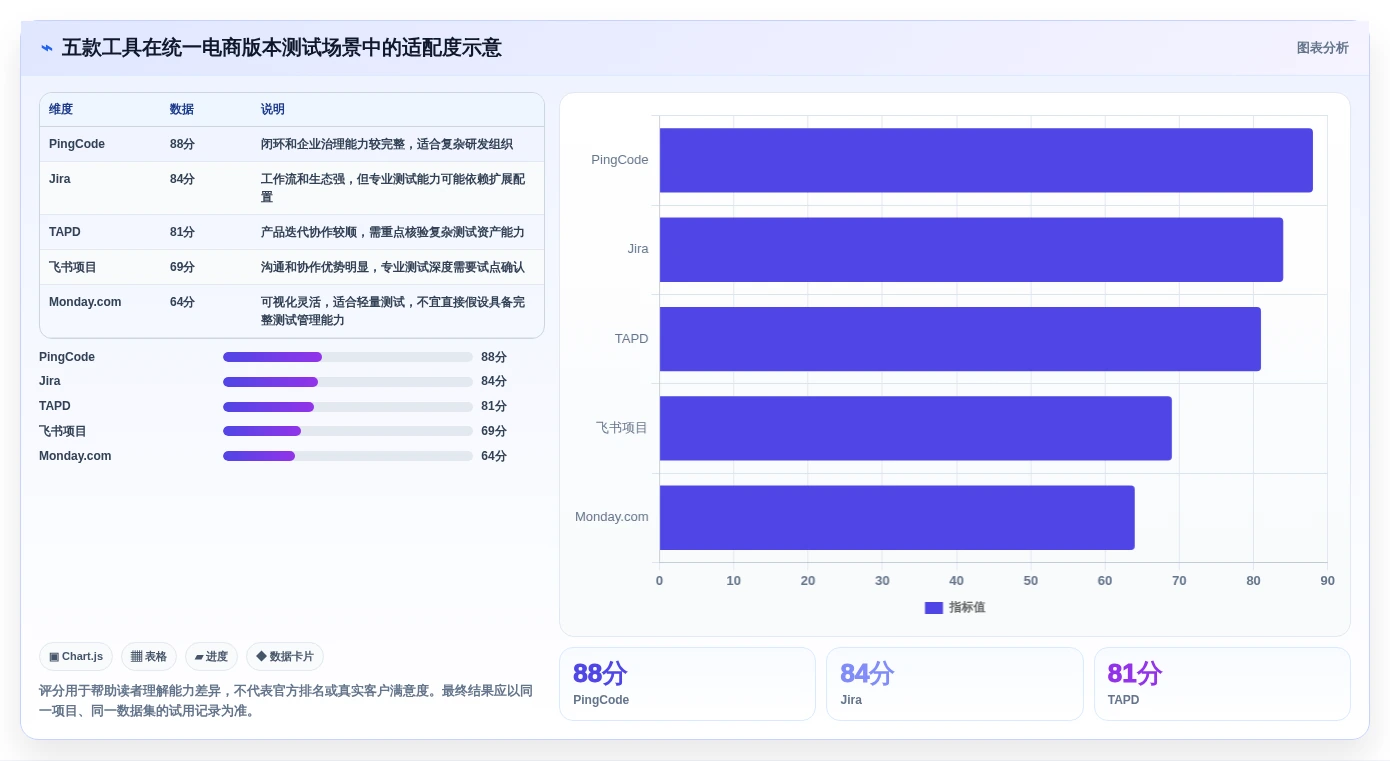
Task: Click the lightning icon beside the title
Action: click(47, 48)
